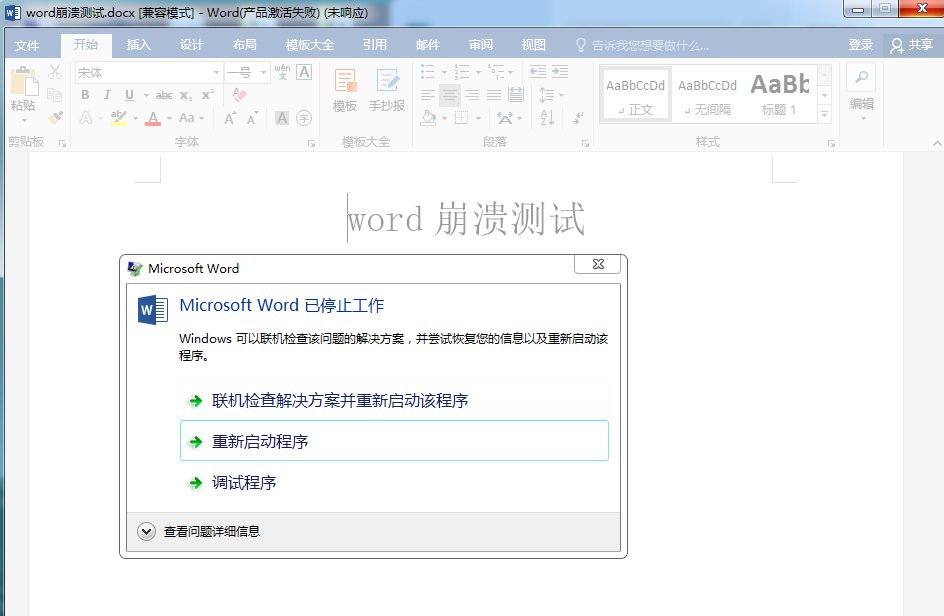Center the paragraph text

pos(450,95)
